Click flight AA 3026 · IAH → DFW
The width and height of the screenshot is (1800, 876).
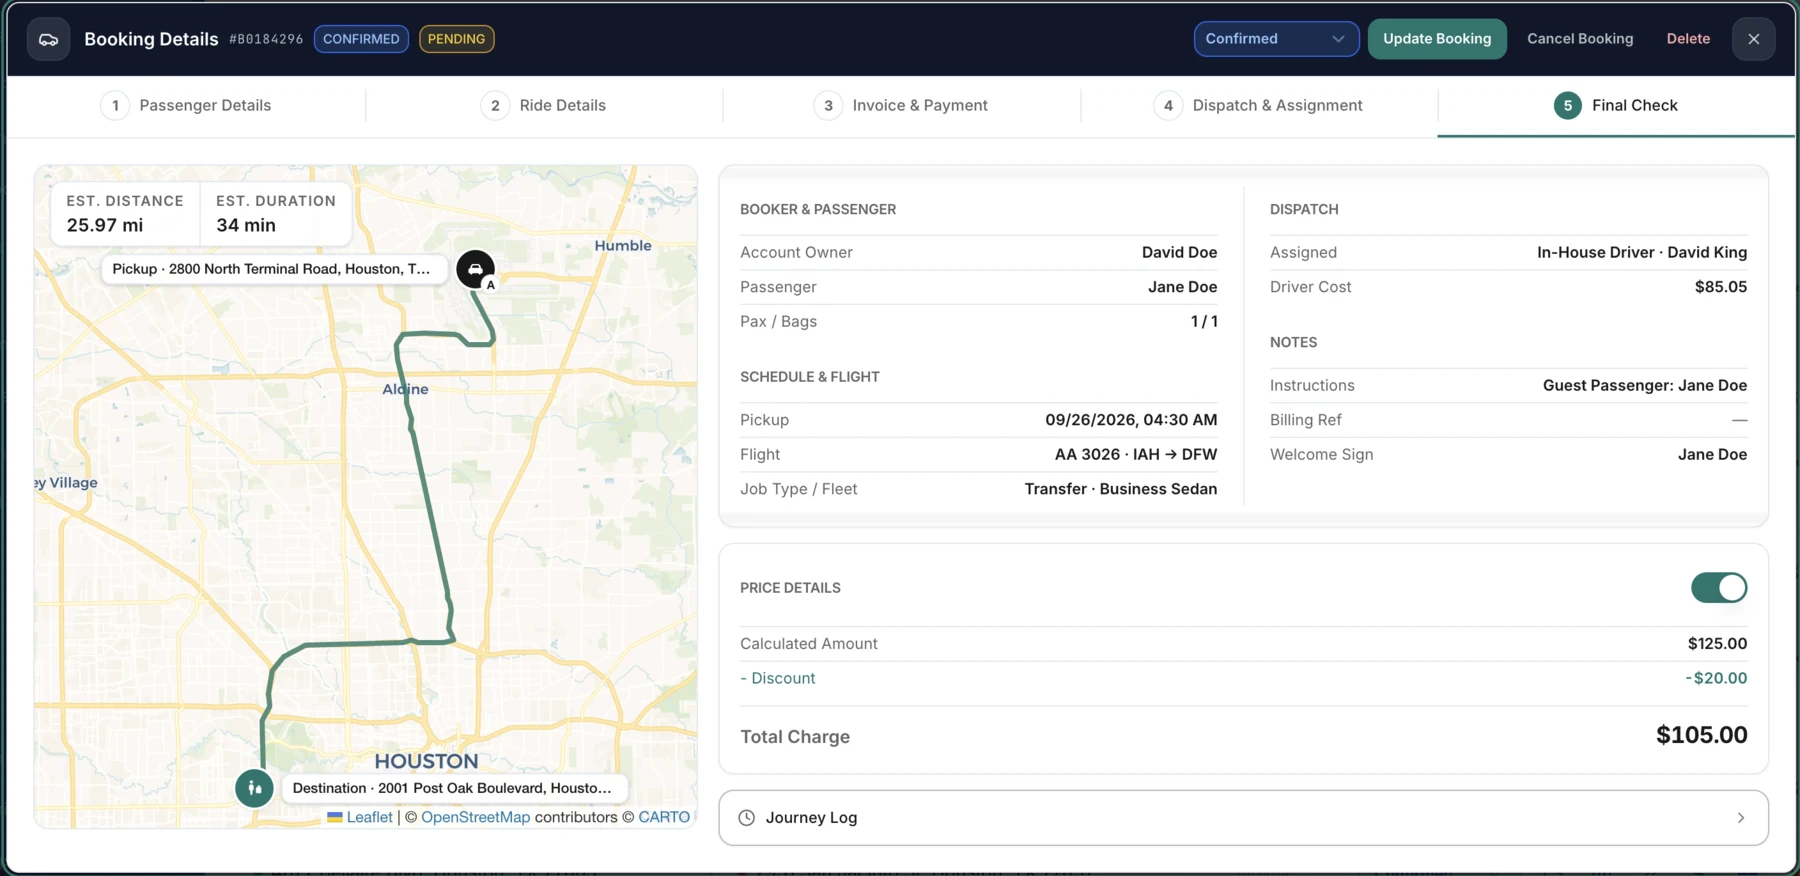pos(1136,455)
